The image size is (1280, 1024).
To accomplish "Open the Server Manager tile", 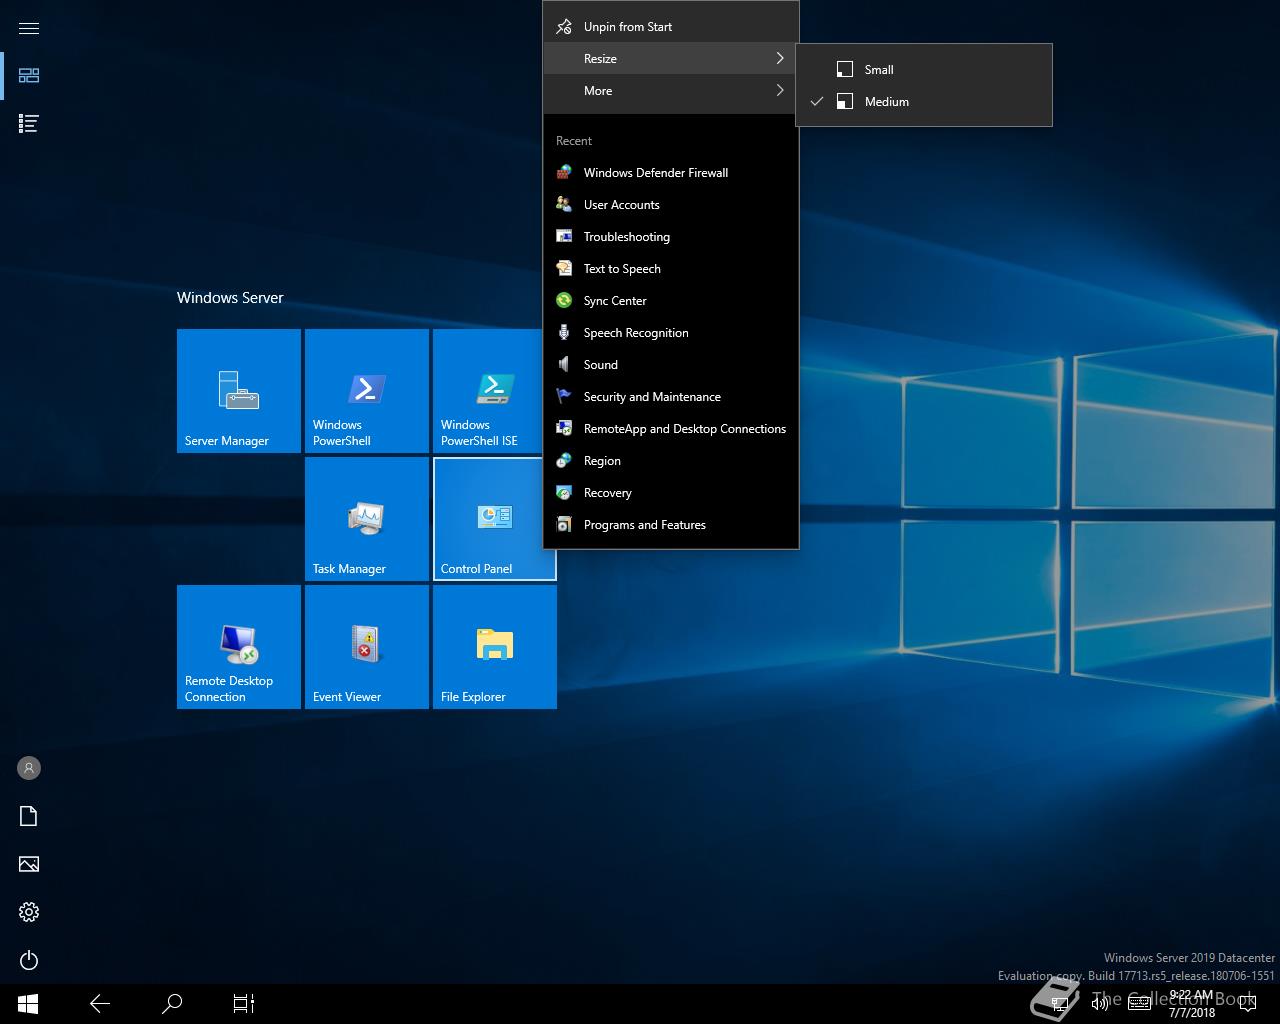I will point(239,391).
